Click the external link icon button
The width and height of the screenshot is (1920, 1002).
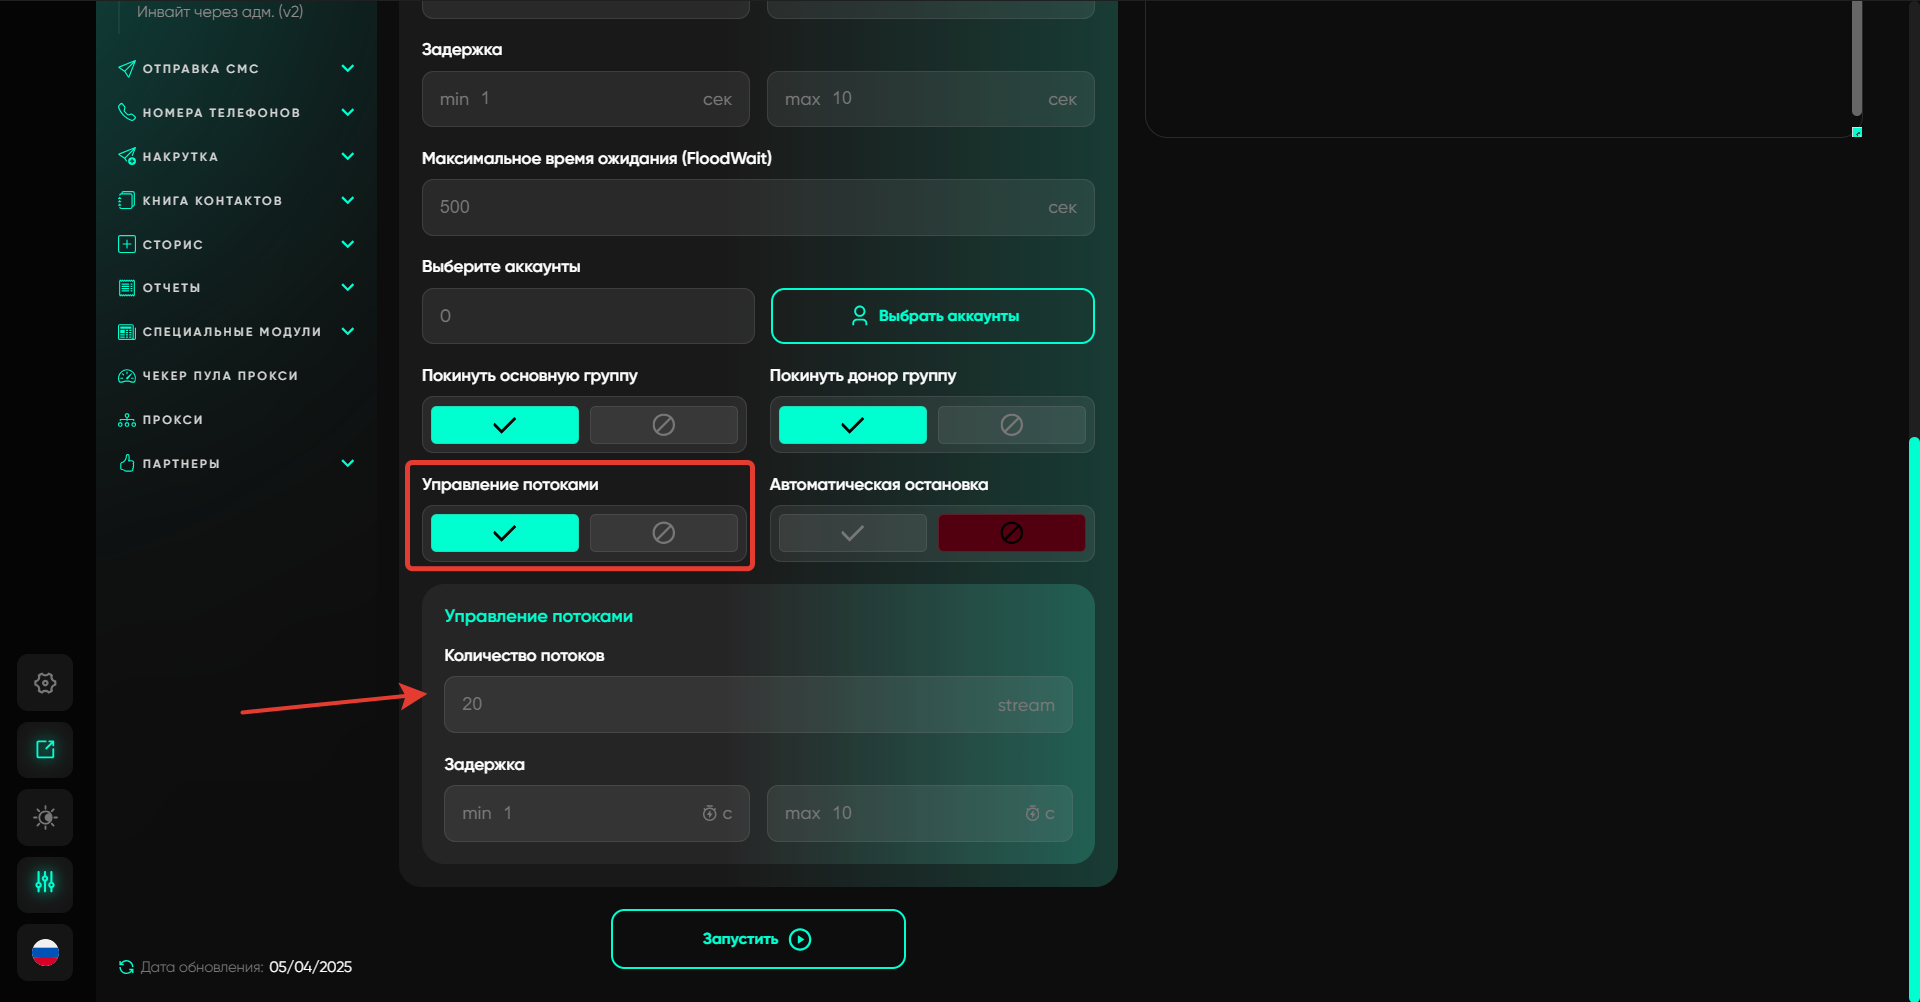pyautogui.click(x=45, y=750)
